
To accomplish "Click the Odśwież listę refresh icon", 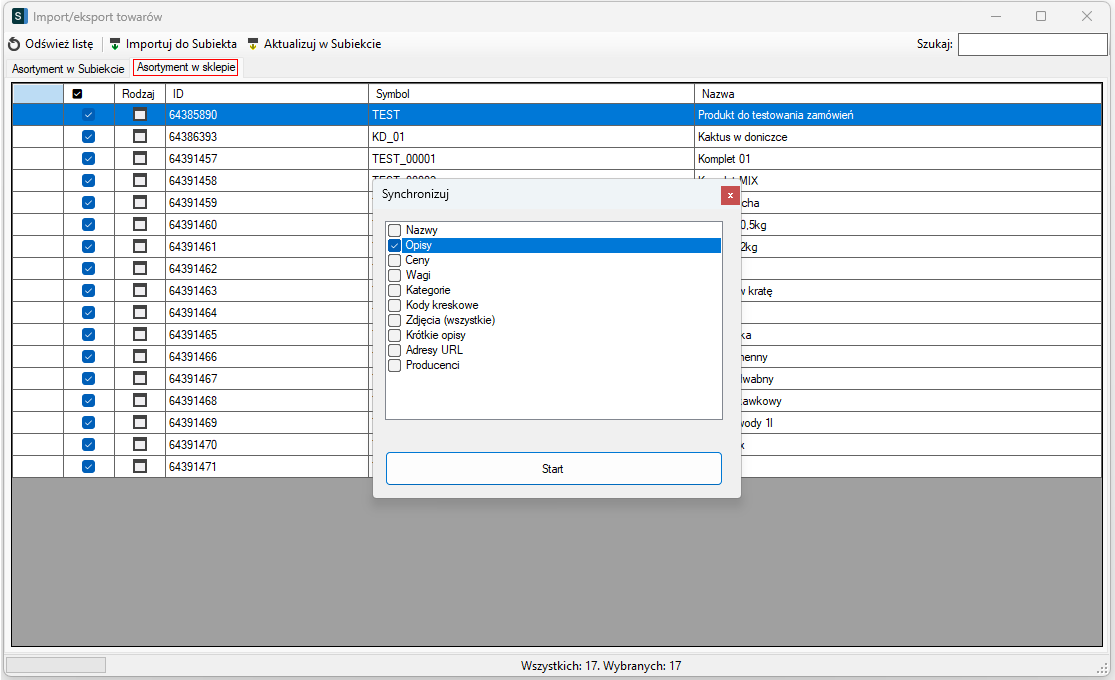I will click(14, 45).
